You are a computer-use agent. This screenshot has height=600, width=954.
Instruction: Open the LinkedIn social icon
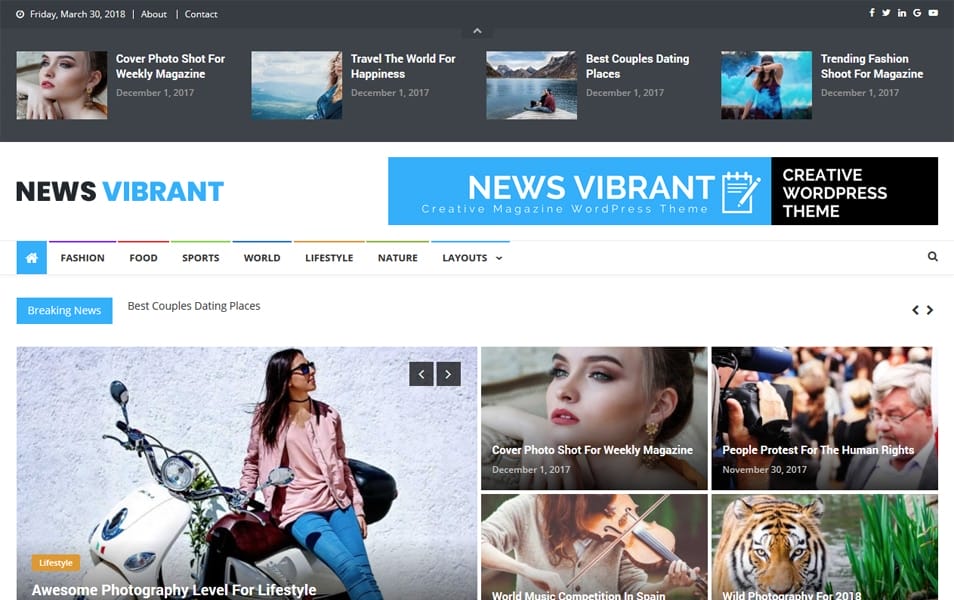pos(904,12)
